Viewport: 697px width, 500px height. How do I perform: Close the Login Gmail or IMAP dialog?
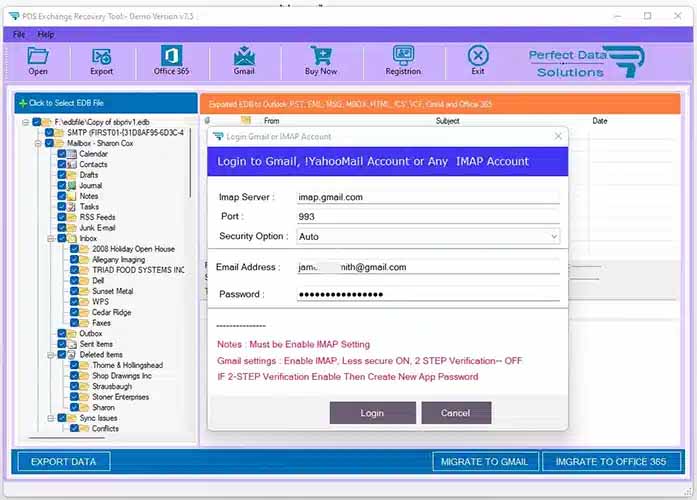point(558,136)
